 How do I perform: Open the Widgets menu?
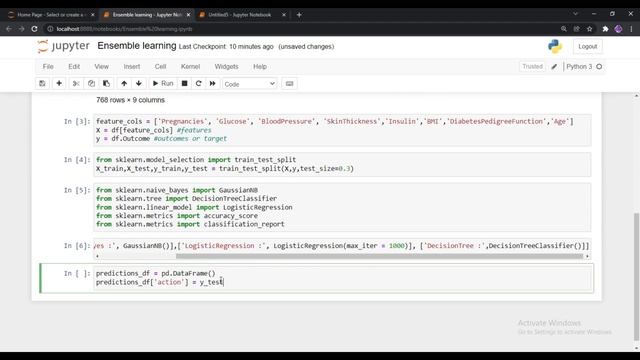(227, 67)
